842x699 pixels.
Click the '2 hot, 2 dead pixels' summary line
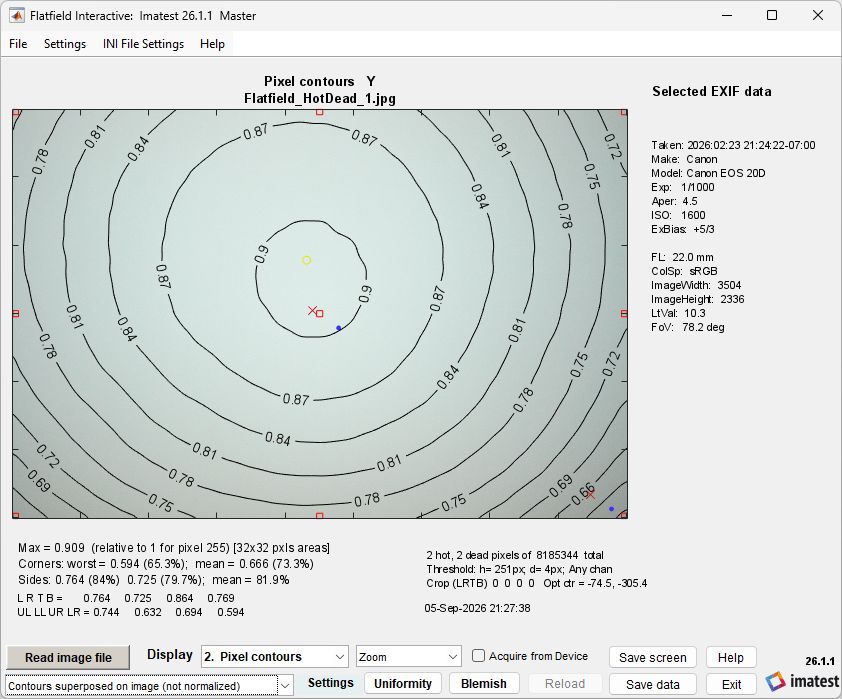point(515,555)
